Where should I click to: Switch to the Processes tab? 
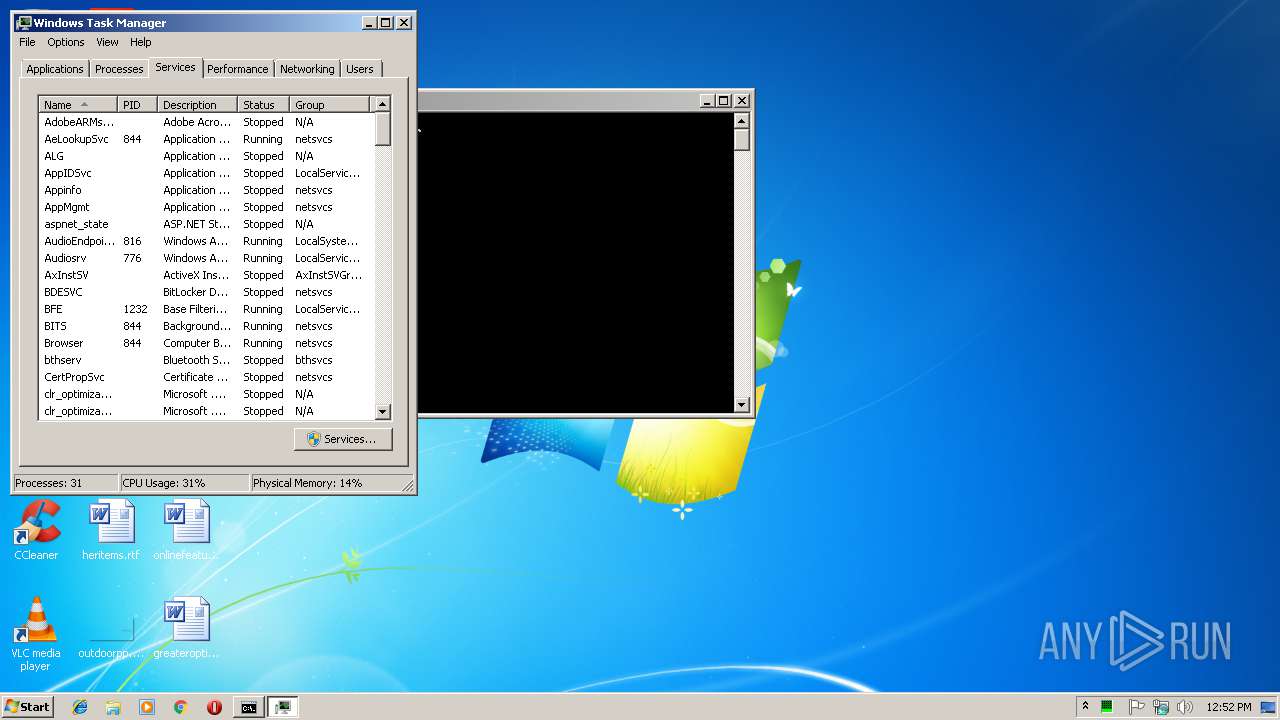(119, 69)
